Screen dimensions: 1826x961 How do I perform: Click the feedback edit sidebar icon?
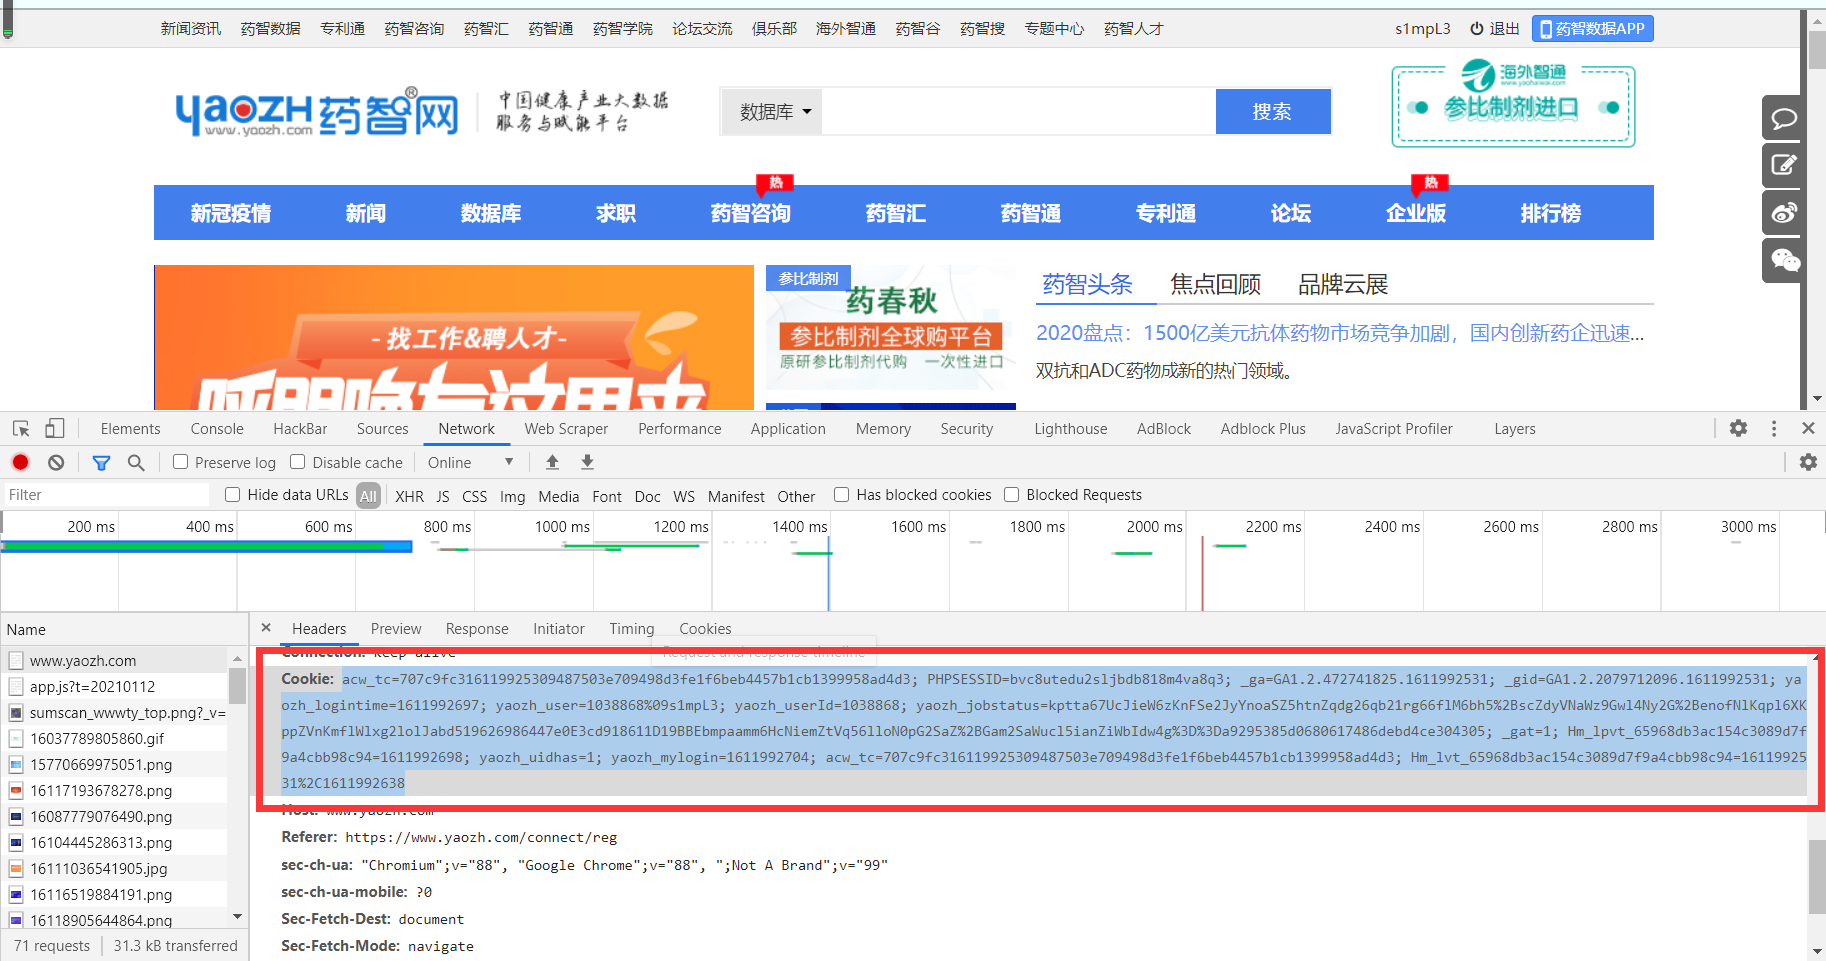point(1783,165)
